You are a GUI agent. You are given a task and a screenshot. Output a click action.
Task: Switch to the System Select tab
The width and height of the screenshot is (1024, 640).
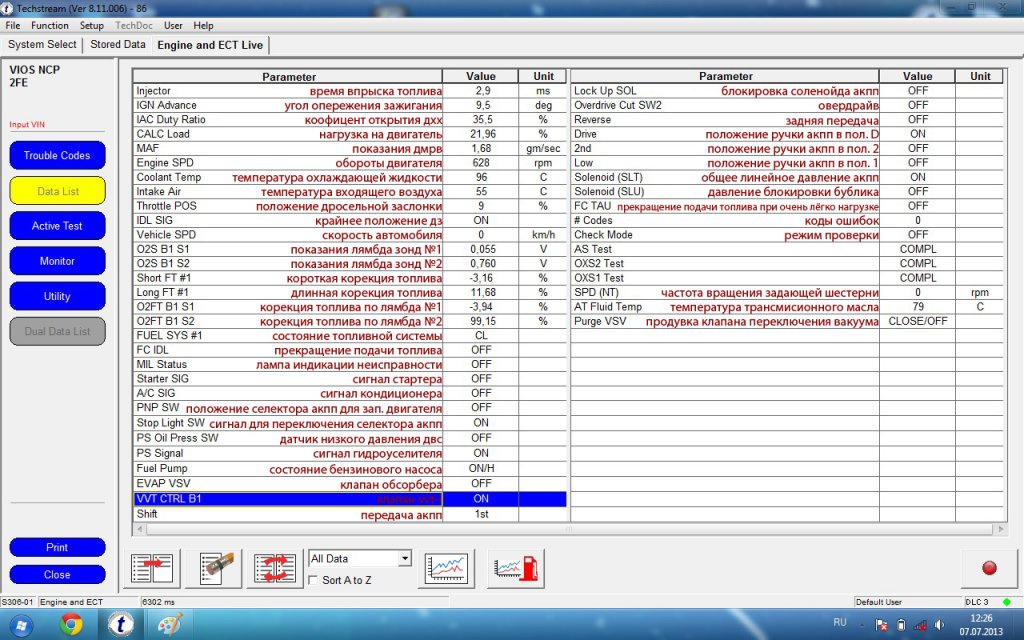[42, 45]
